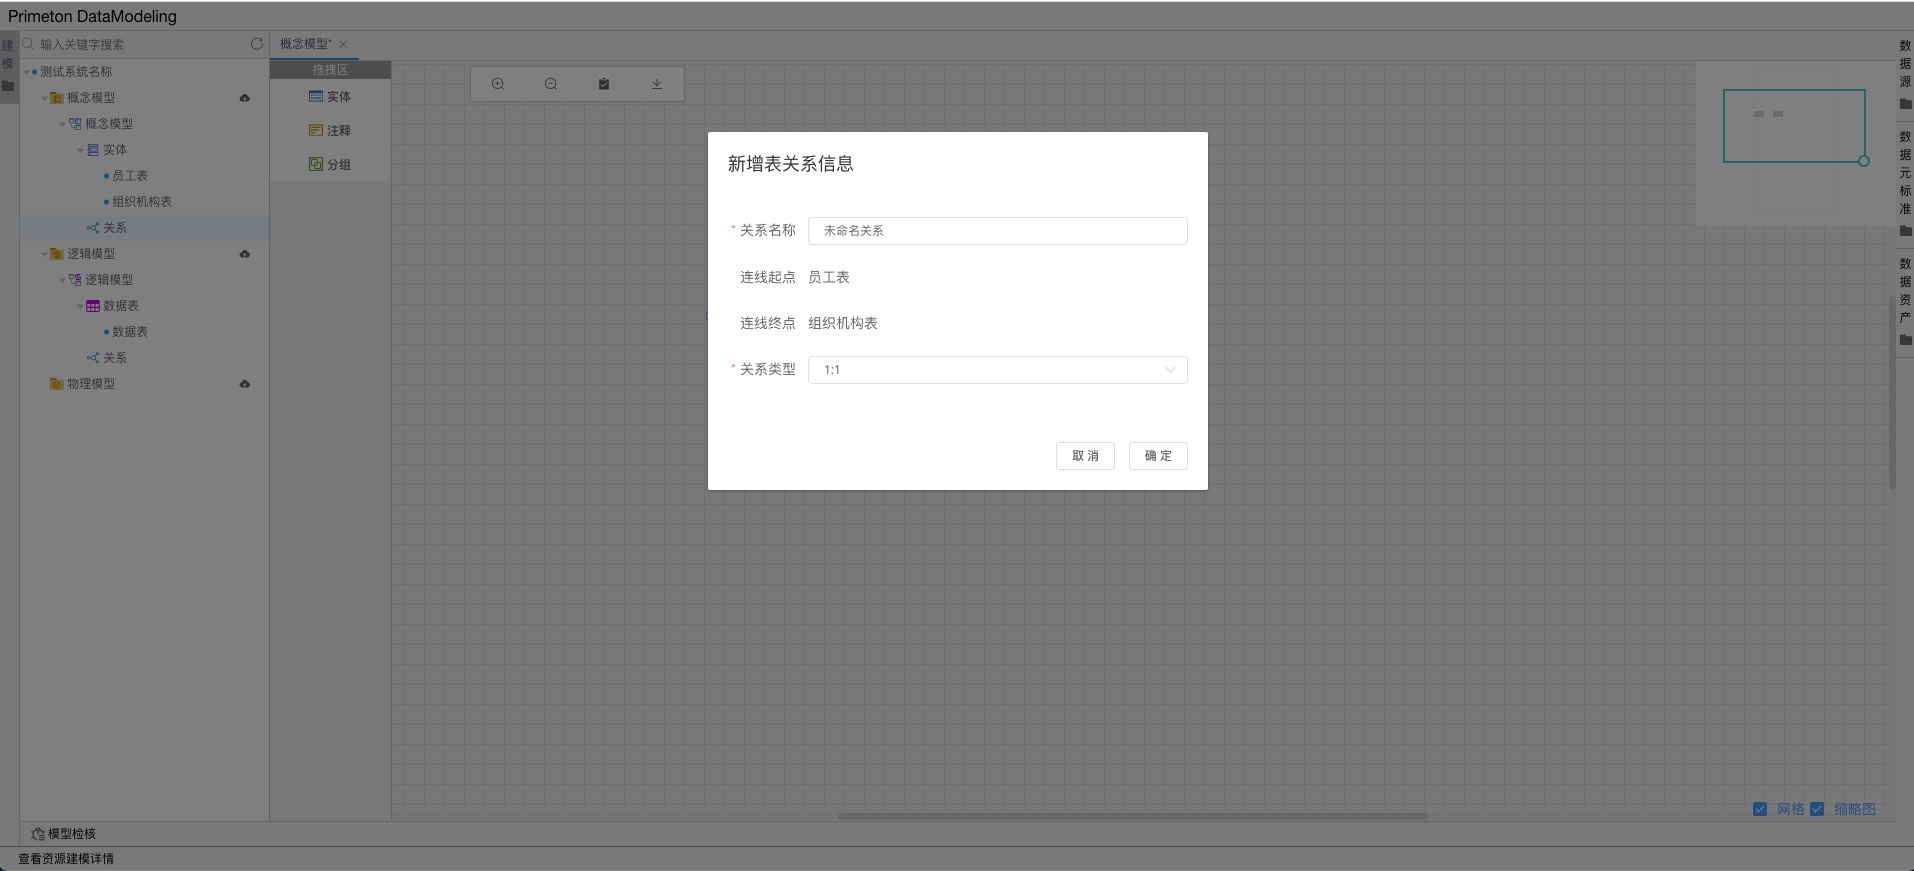Click the 连线终点 value 组织机构表 in the dialog

pyautogui.click(x=843, y=323)
